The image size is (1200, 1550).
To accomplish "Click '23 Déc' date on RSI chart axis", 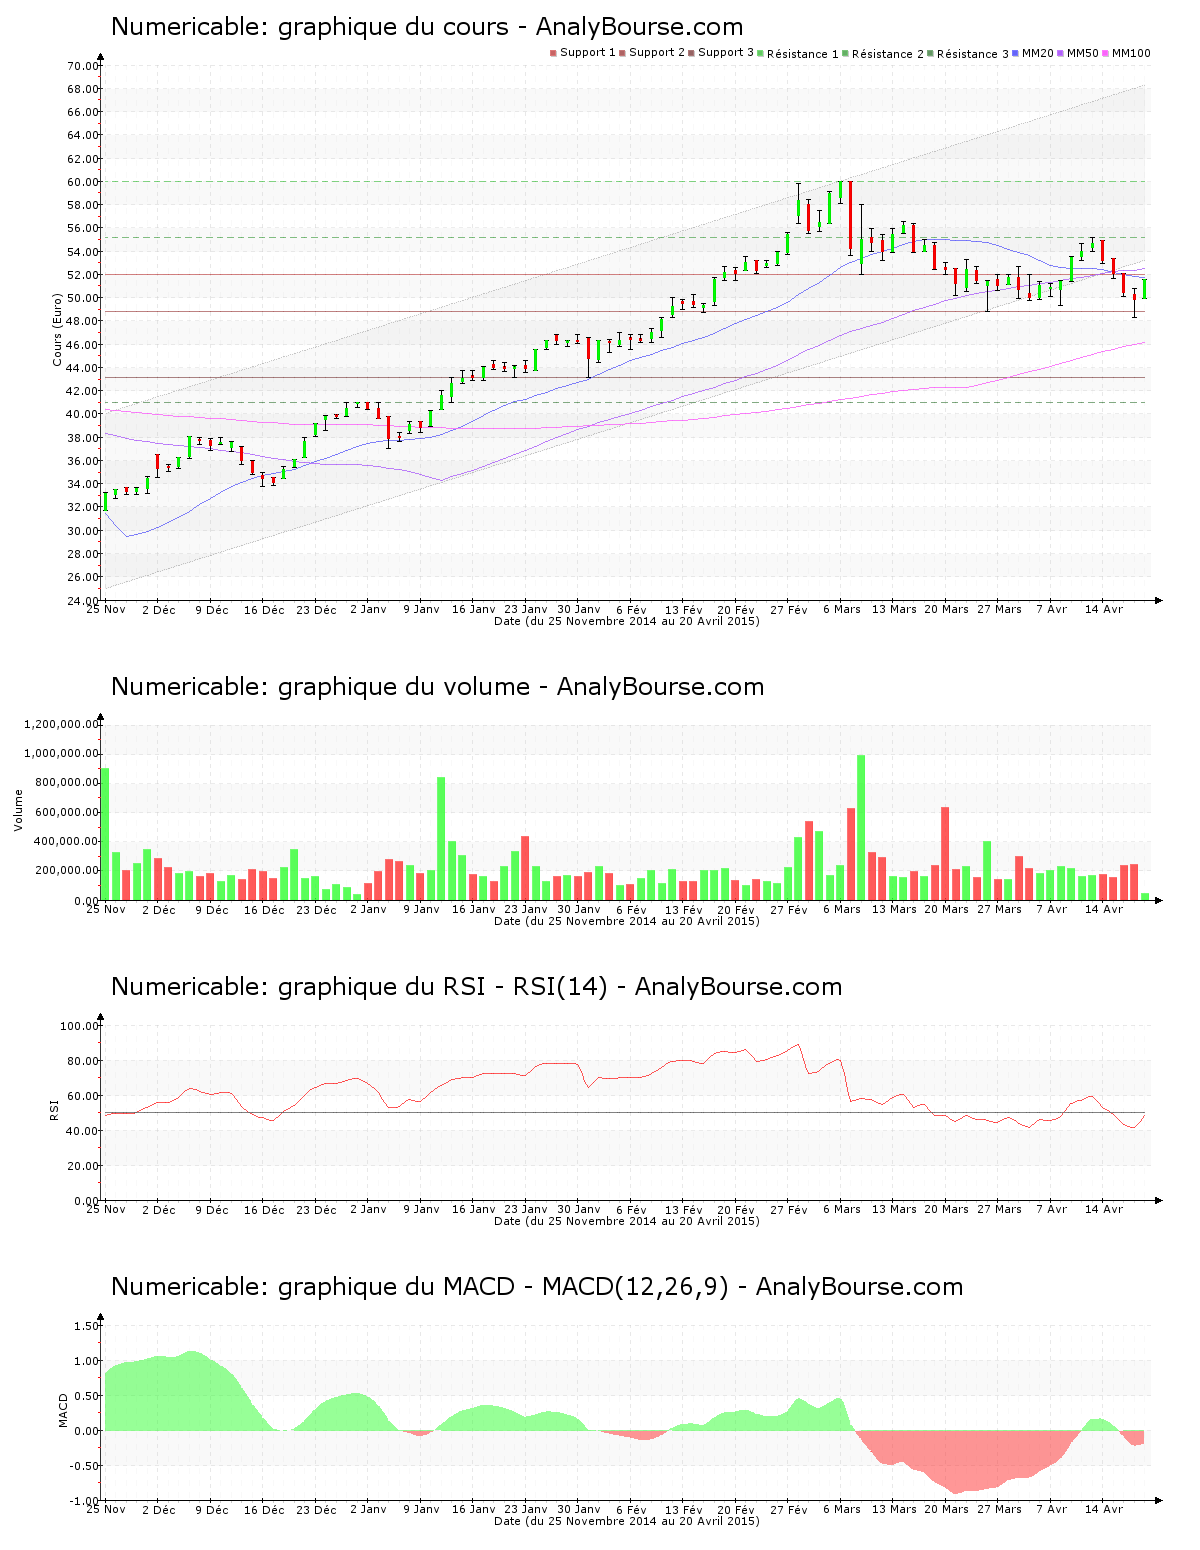I will (316, 1209).
